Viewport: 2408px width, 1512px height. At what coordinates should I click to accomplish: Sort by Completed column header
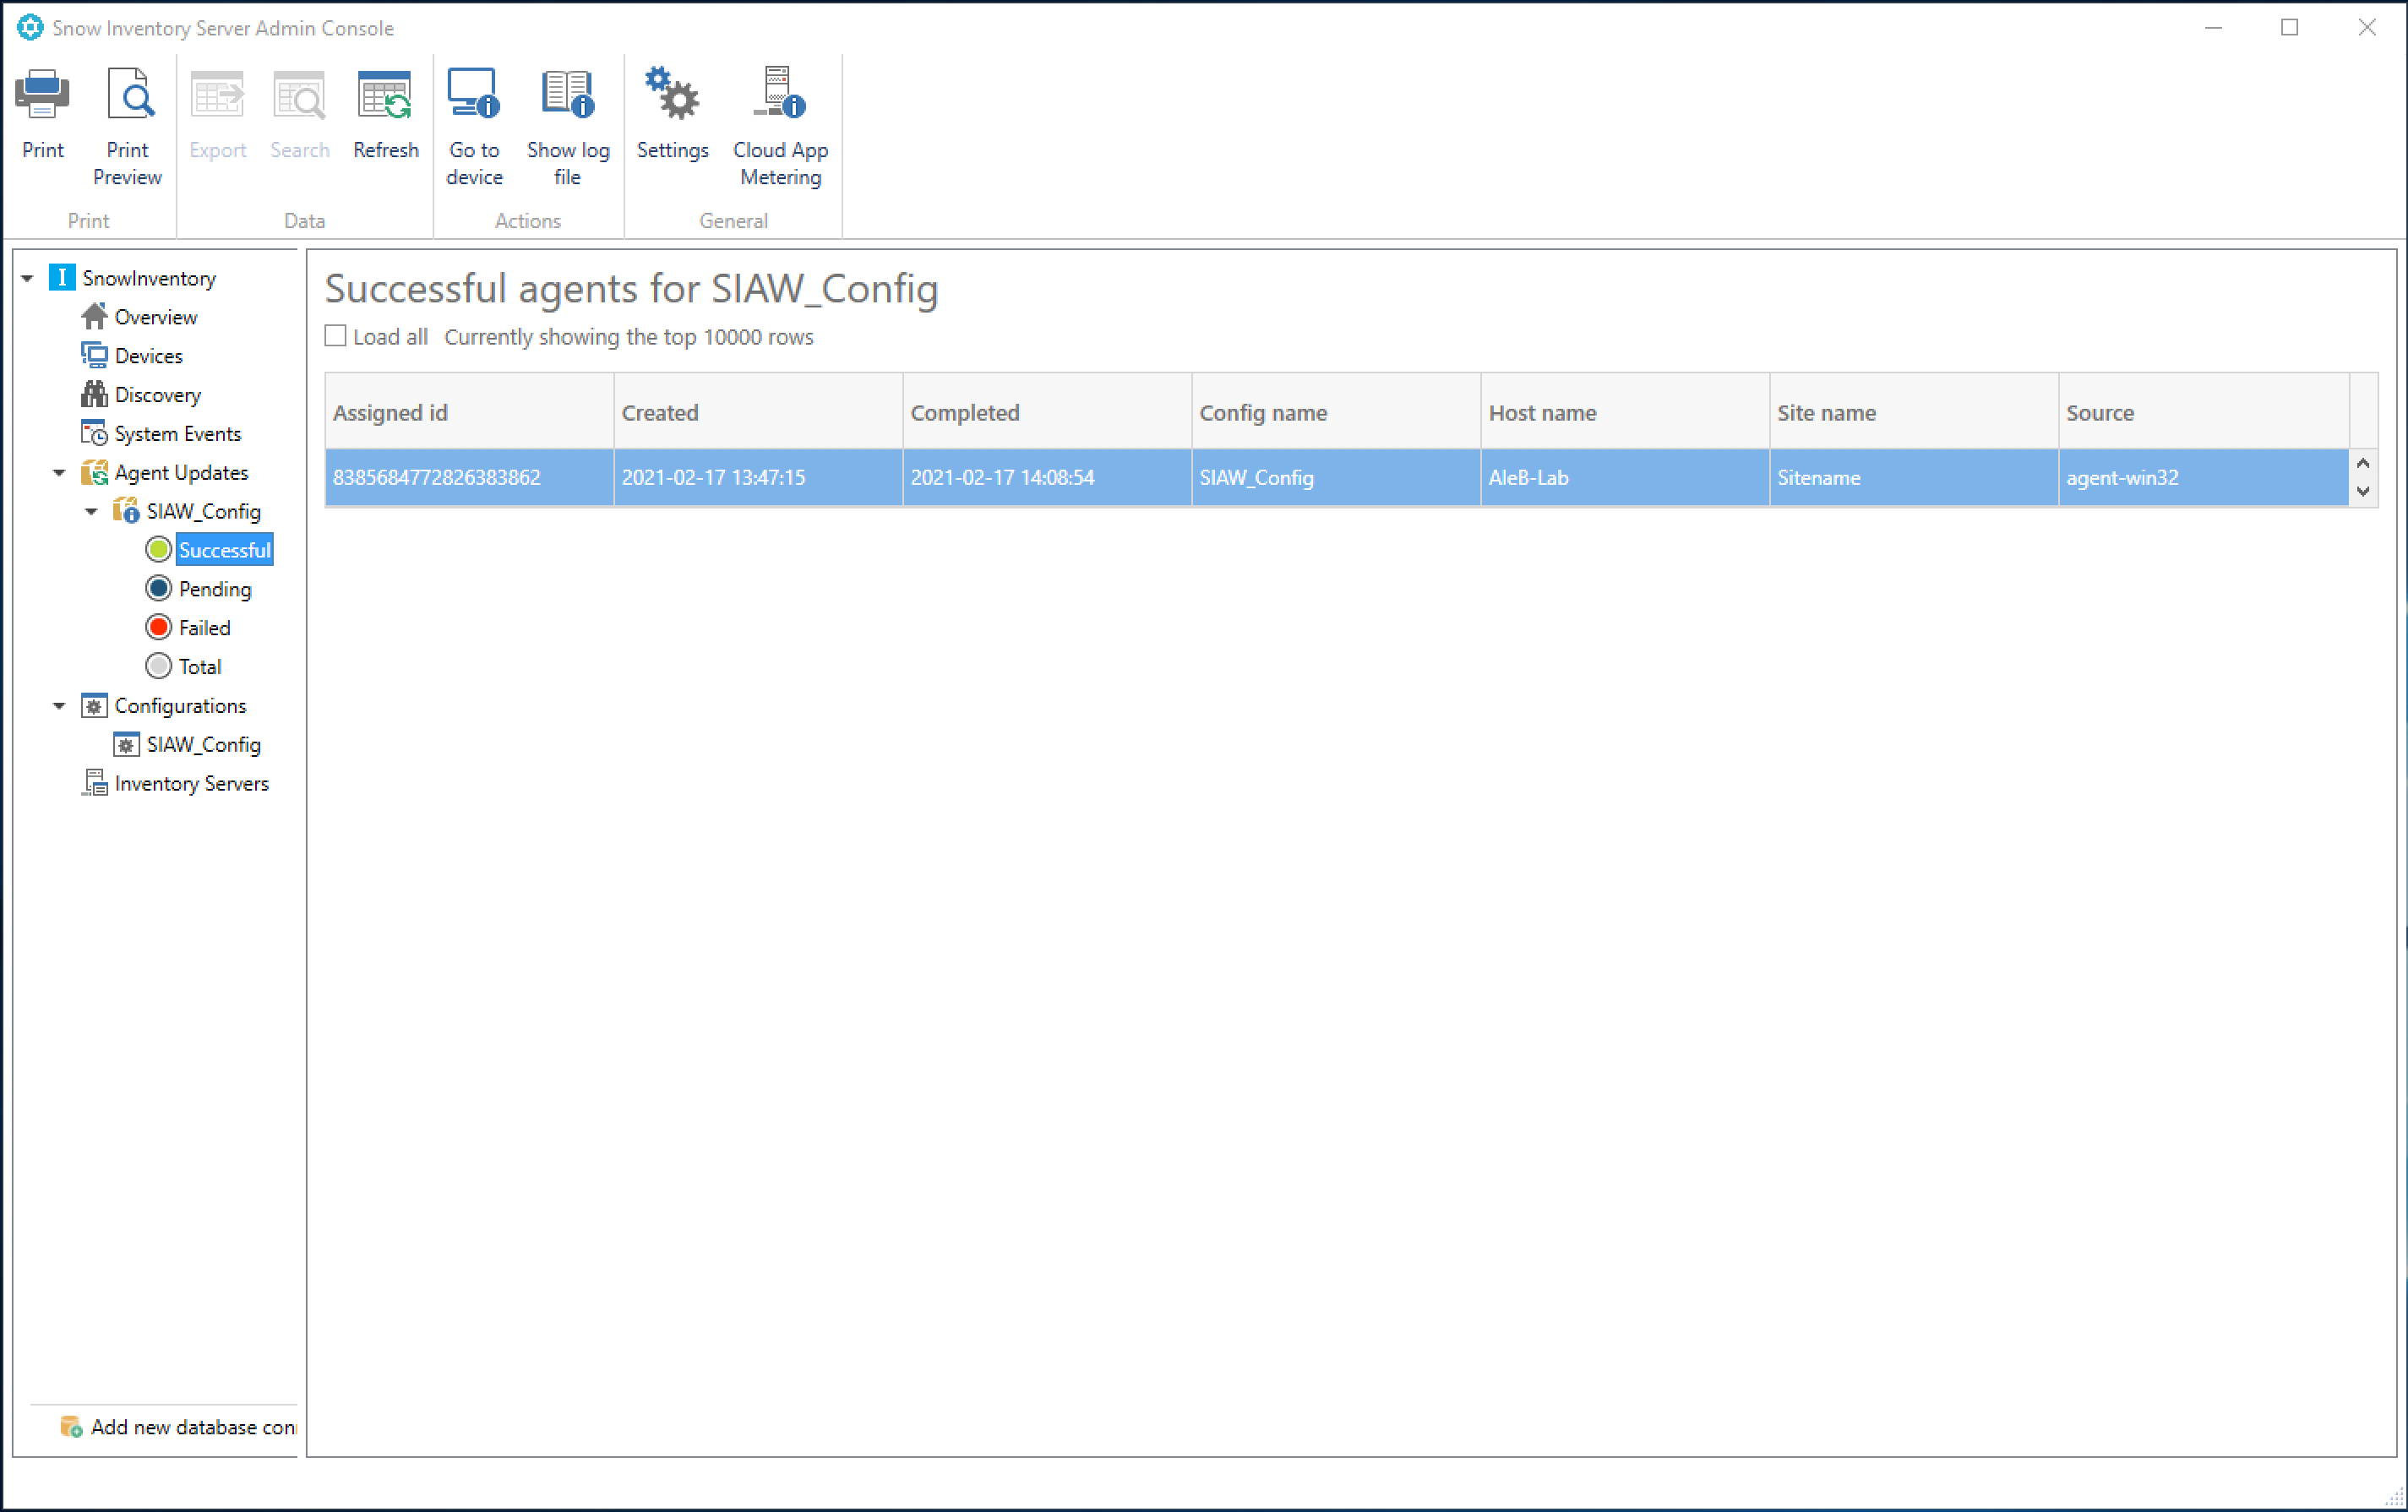click(x=1047, y=412)
